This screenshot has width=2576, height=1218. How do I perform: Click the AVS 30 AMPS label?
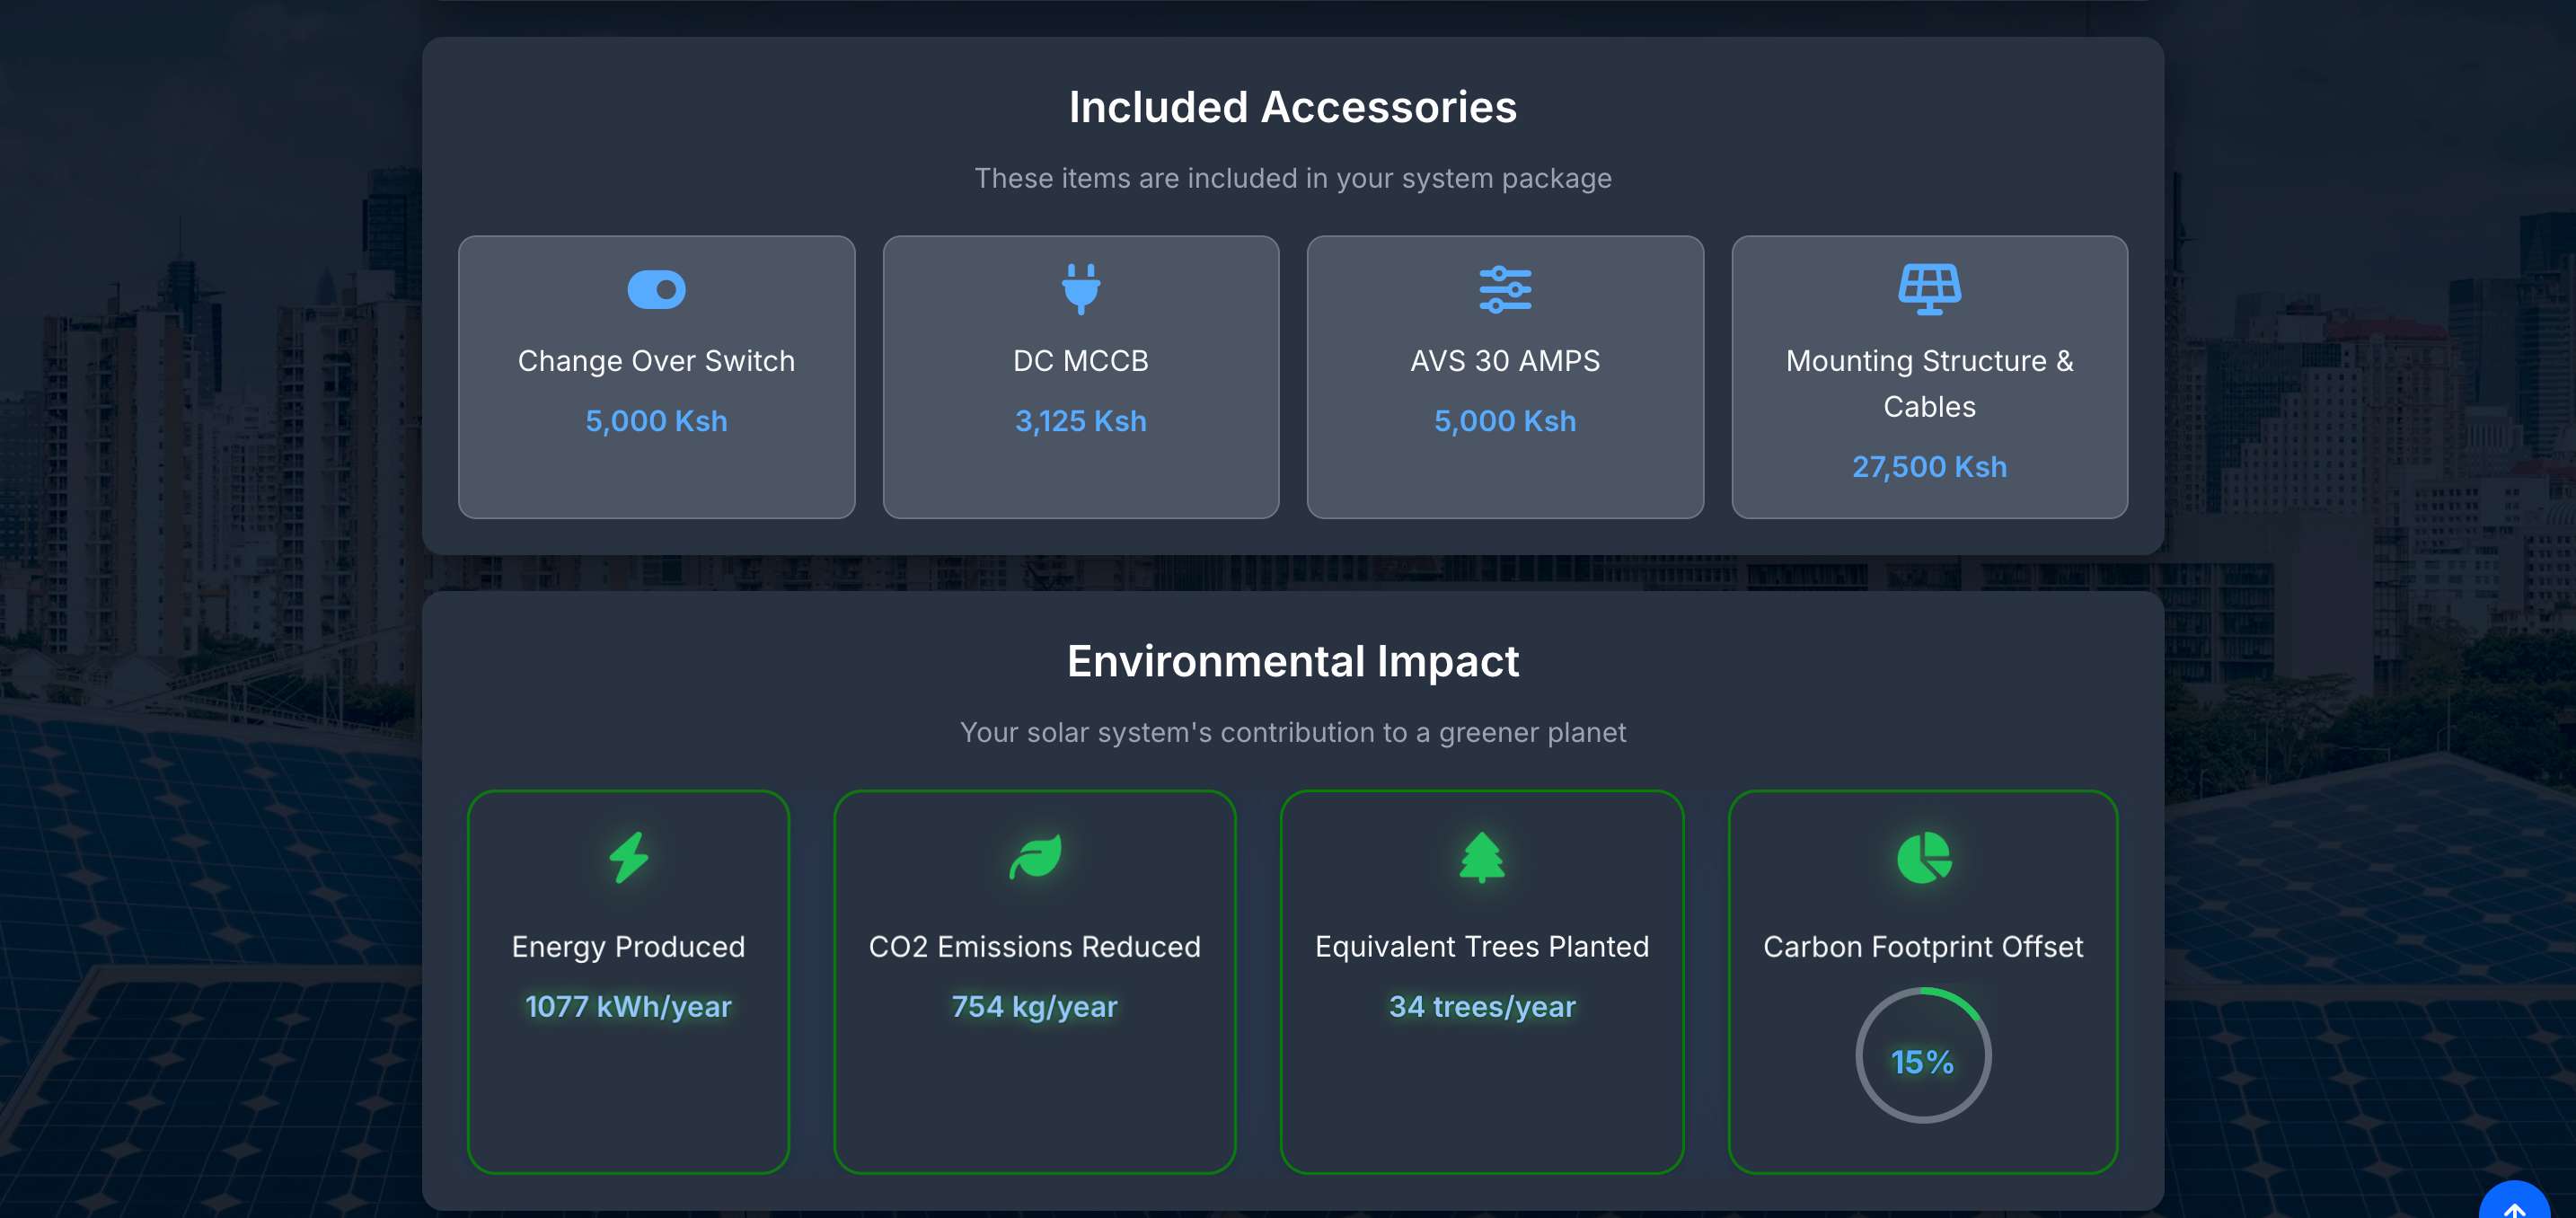point(1504,361)
